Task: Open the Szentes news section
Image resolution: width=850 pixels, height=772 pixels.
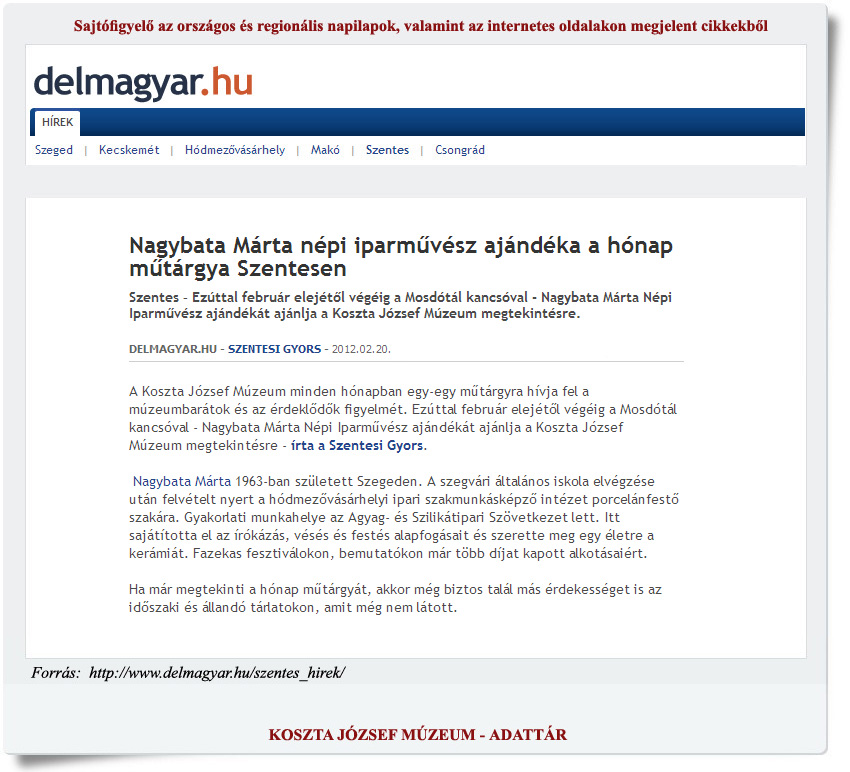Action: click(387, 150)
